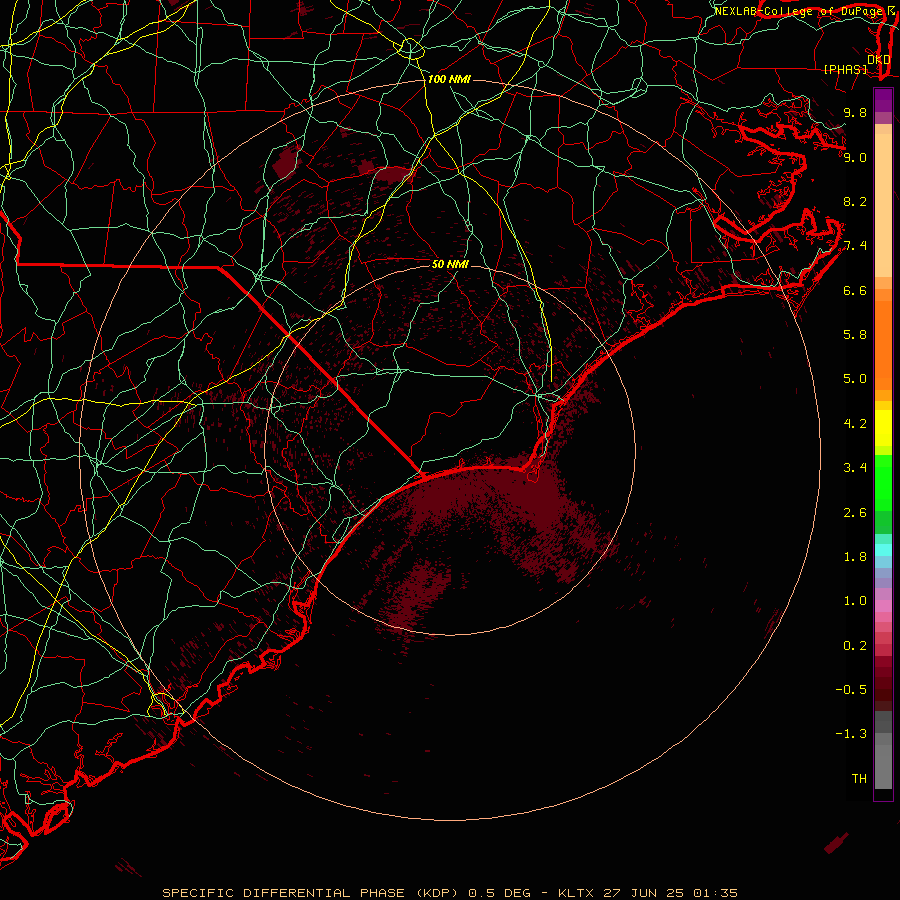The image size is (900, 900).
Task: Select the 9.8 value on the color scale
Action: 855,112
